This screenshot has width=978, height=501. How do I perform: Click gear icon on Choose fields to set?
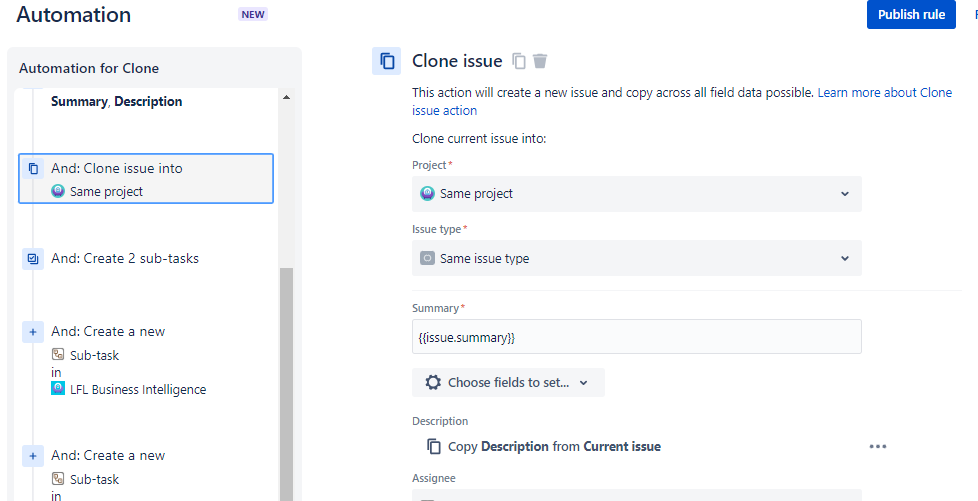433,382
